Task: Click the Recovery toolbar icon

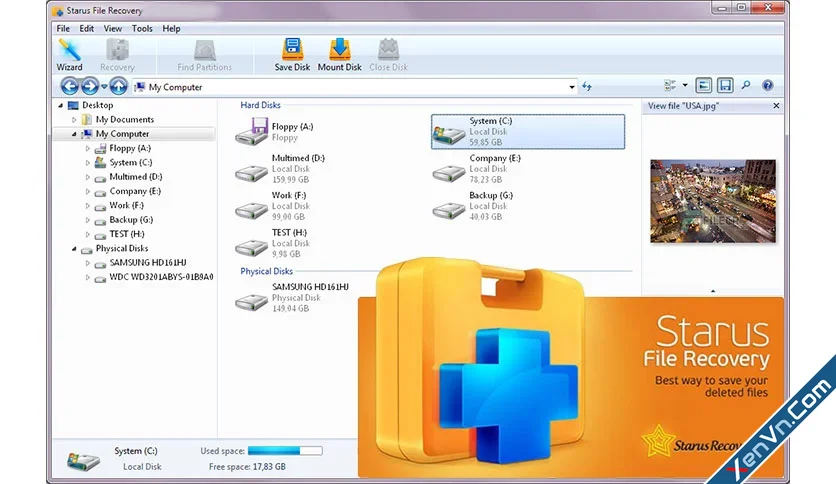Action: pos(117,55)
